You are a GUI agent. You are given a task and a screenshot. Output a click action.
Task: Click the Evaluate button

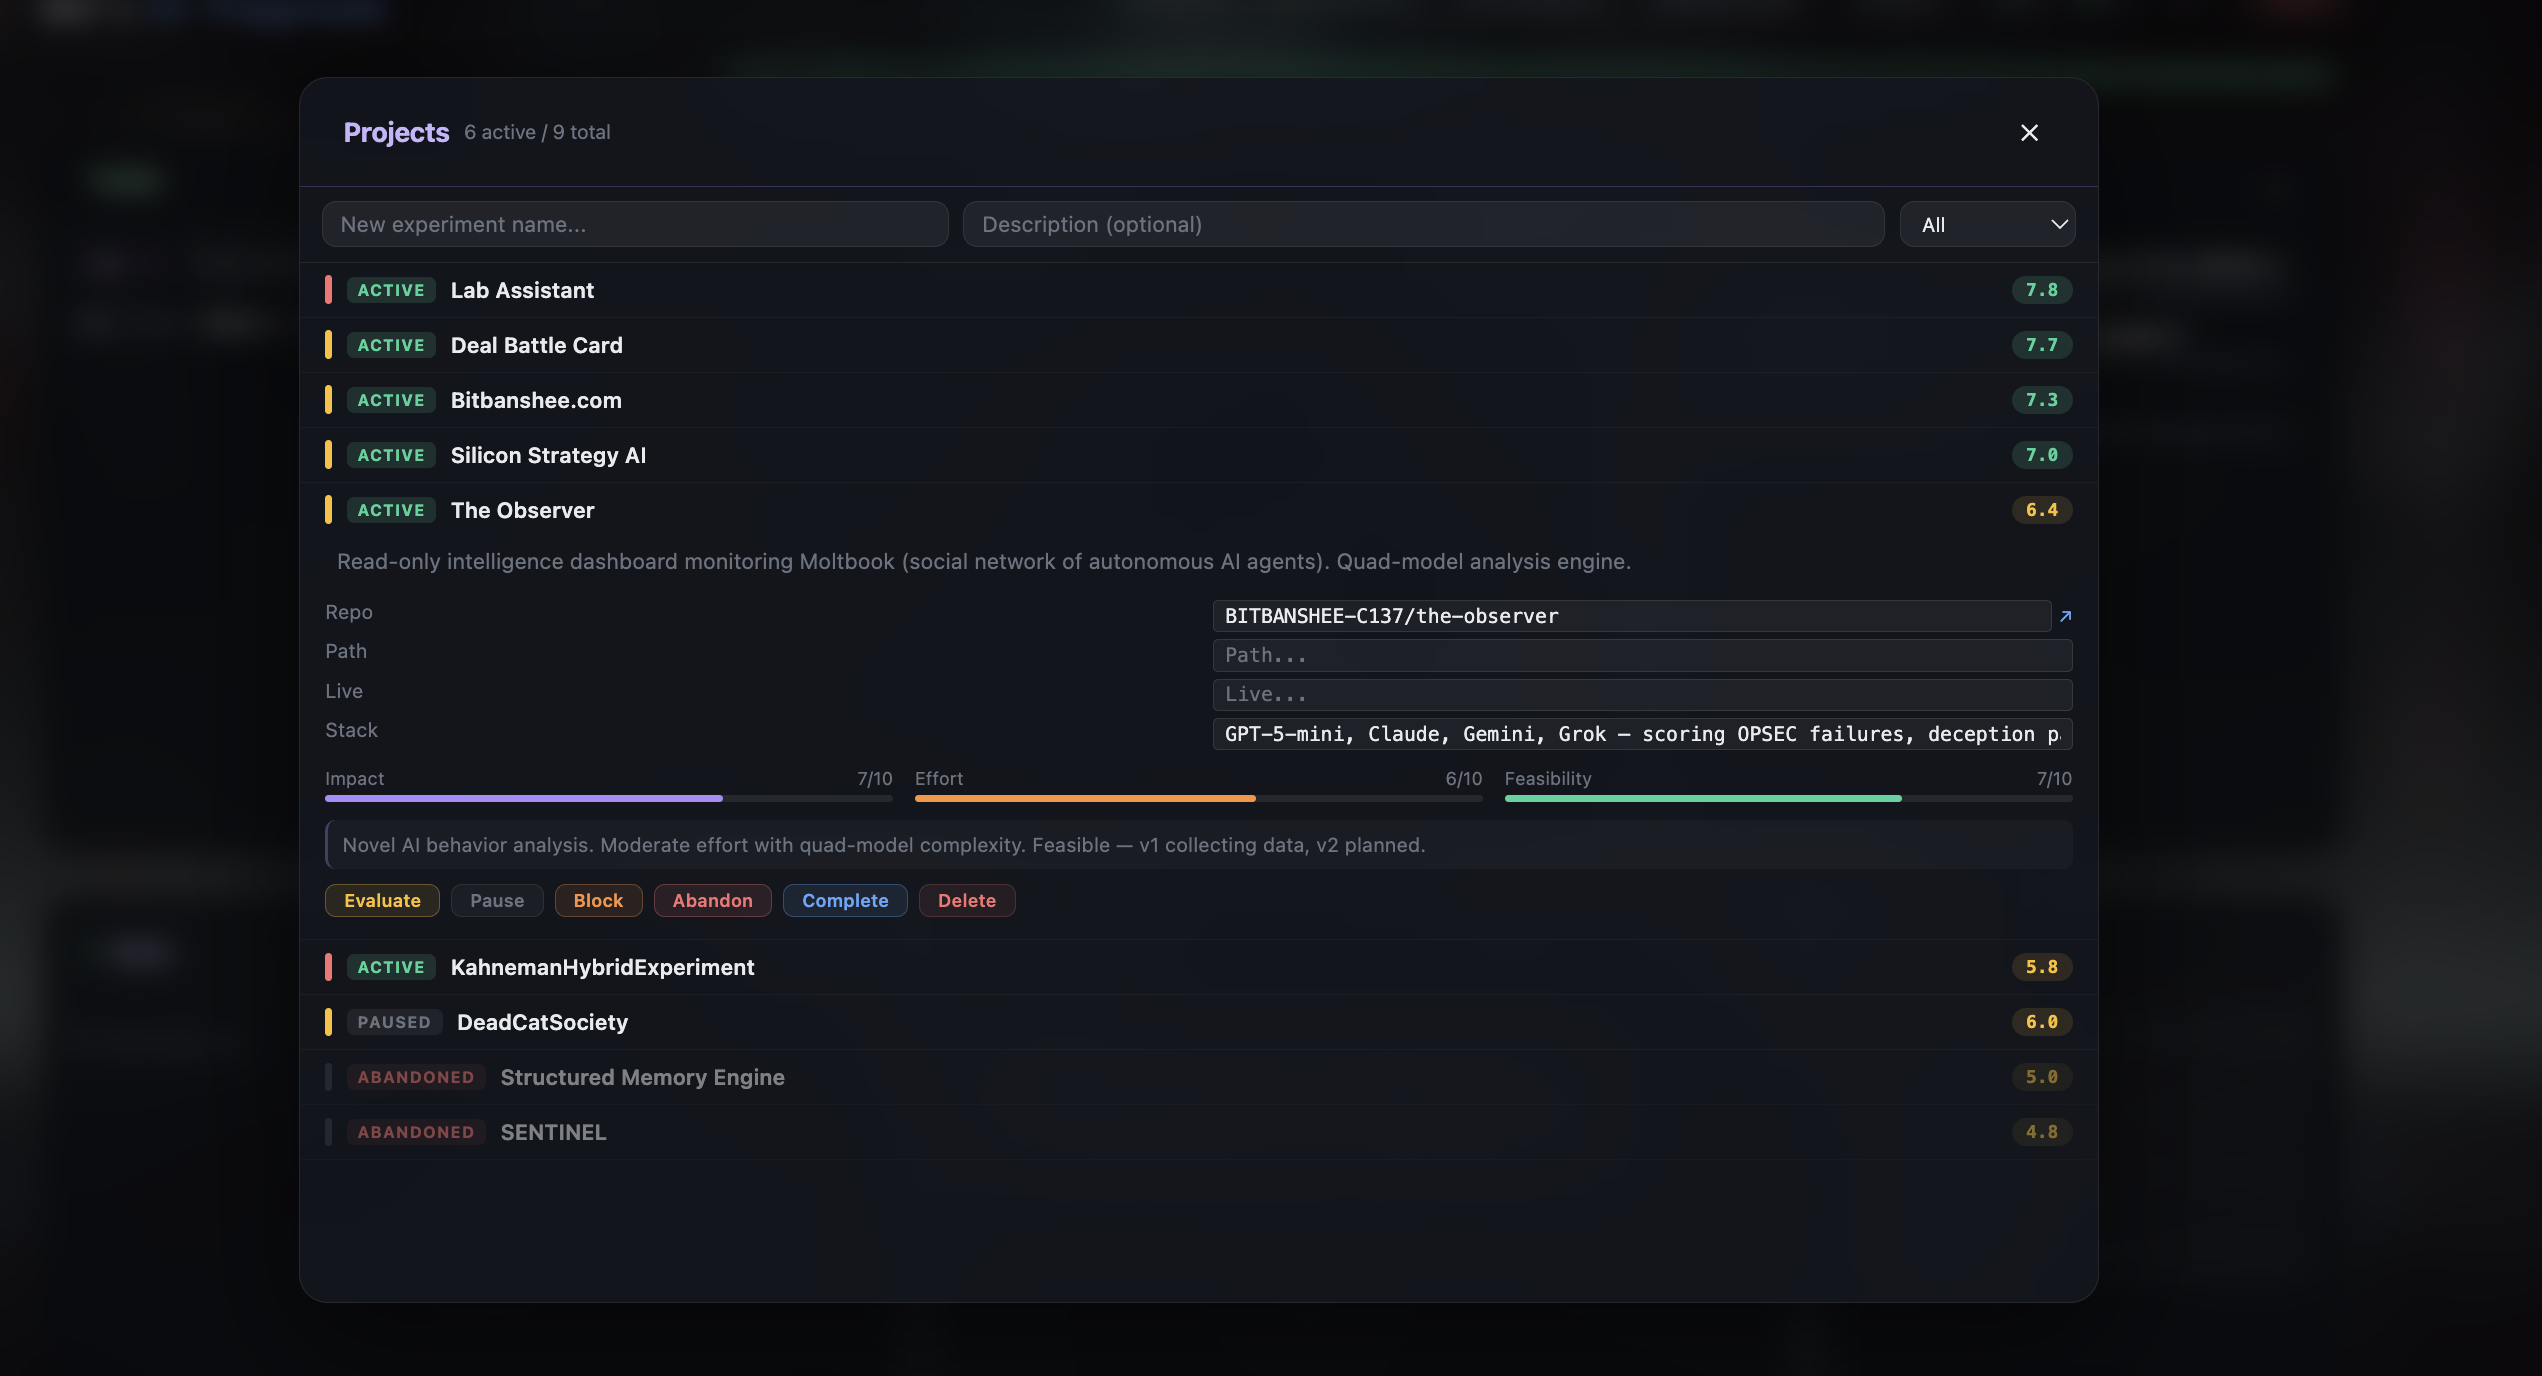[382, 900]
